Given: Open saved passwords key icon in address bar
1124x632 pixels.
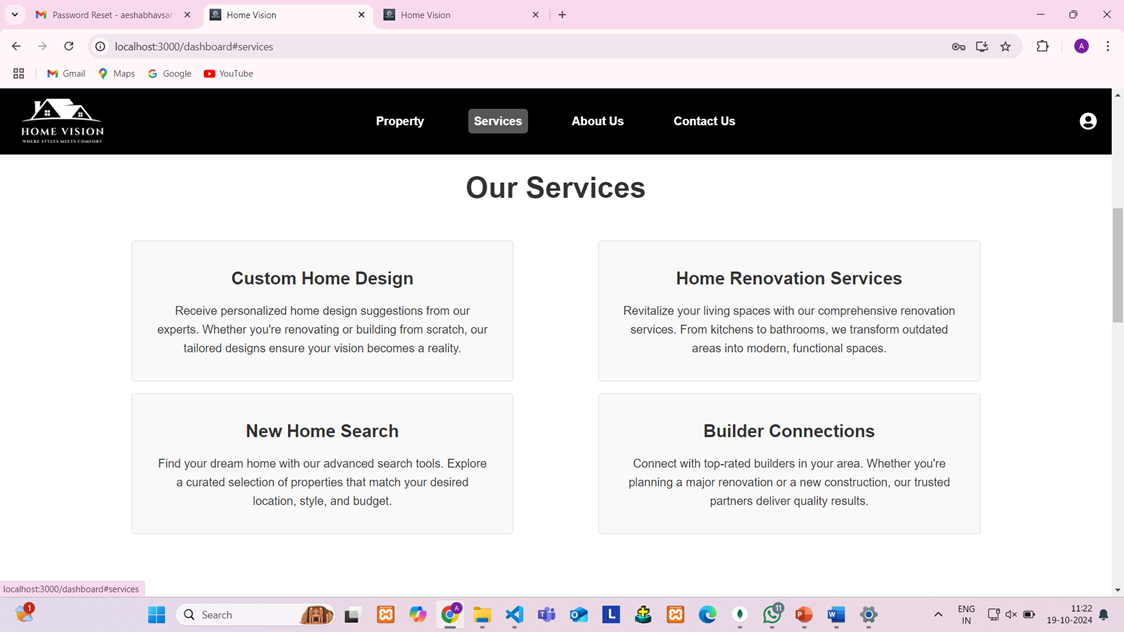Looking at the screenshot, I should (958, 46).
